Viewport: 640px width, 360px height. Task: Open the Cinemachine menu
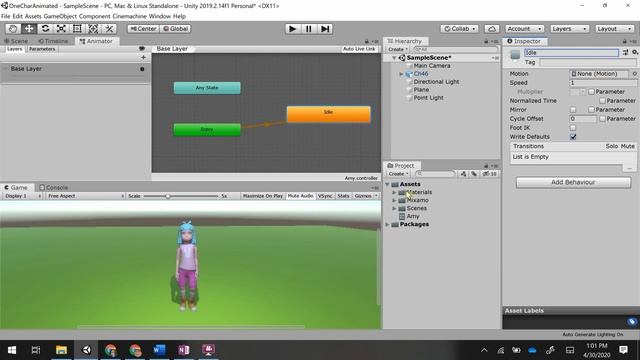pos(129,16)
